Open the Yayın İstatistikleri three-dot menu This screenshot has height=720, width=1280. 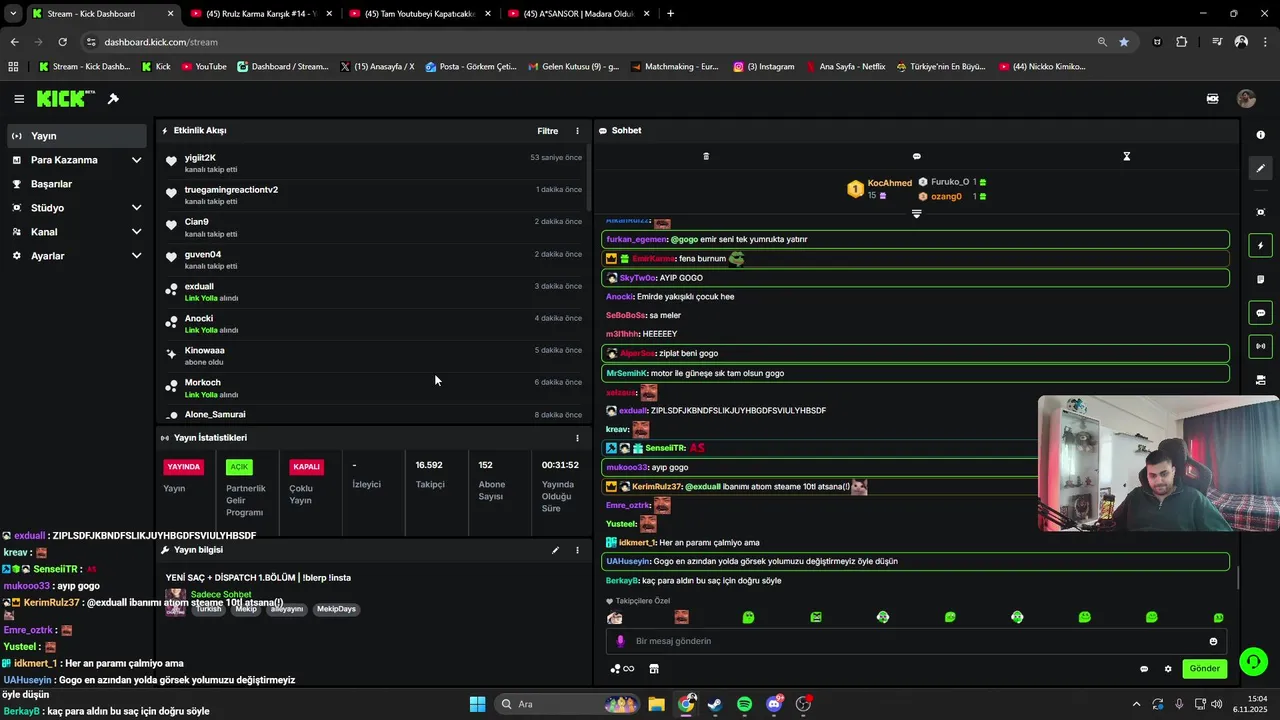tap(577, 438)
